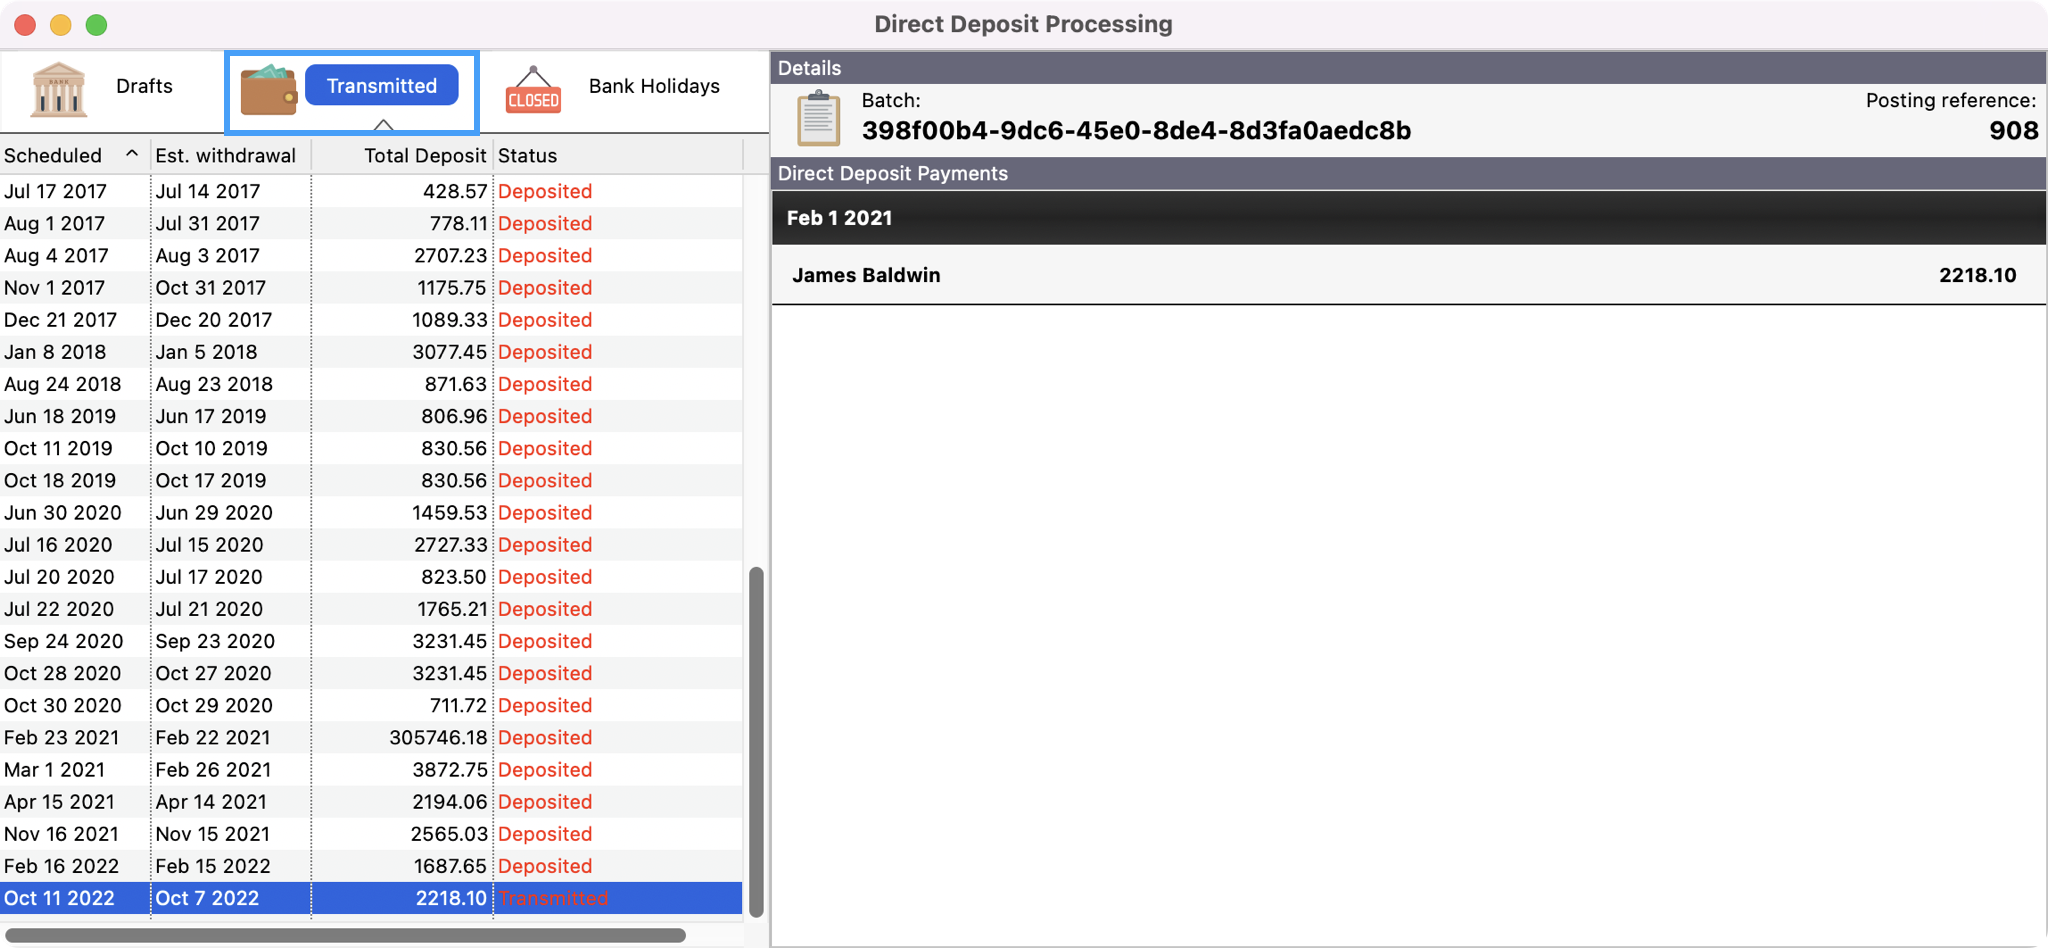Click the green full screen window button
2048x948 pixels.
pos(97,25)
